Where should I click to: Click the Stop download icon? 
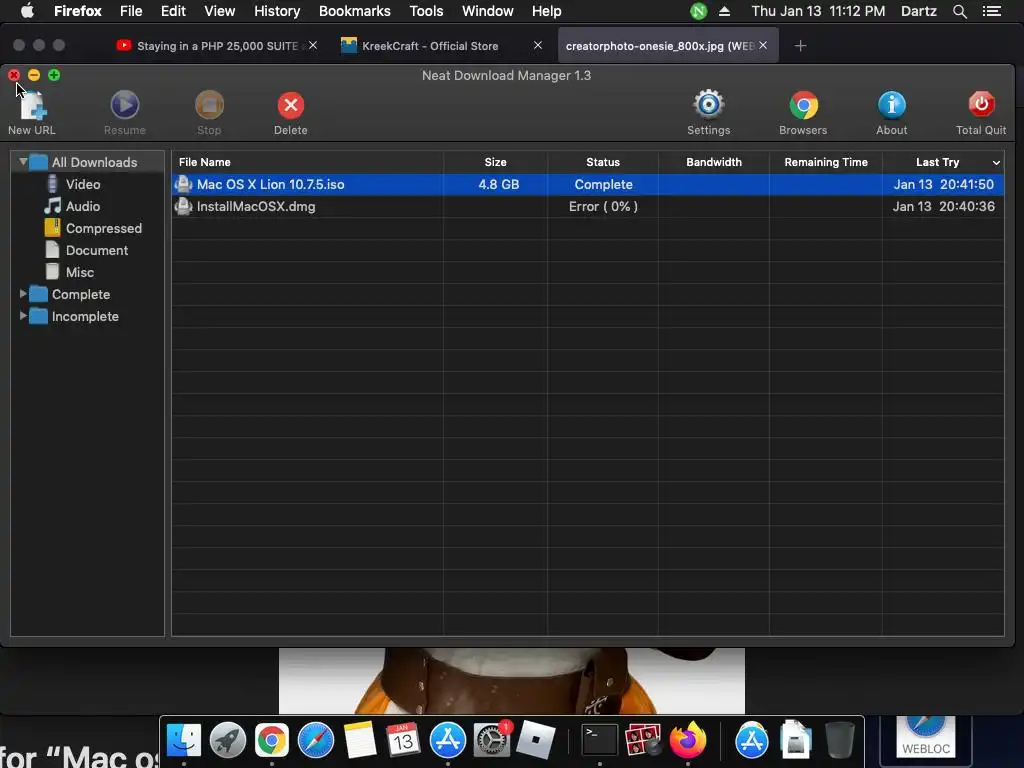click(209, 105)
